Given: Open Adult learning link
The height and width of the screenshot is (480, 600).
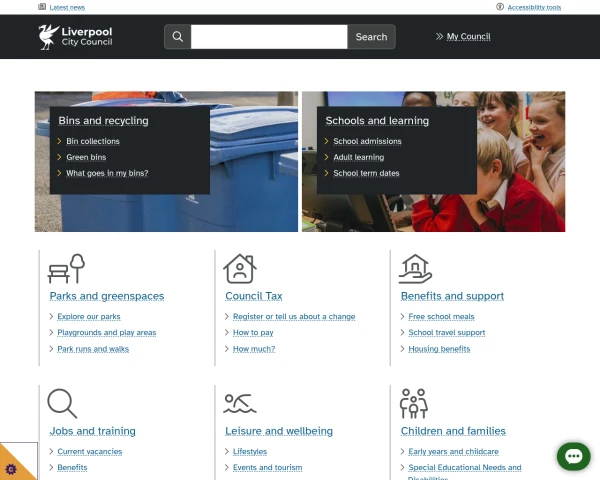Looking at the screenshot, I should [x=359, y=157].
